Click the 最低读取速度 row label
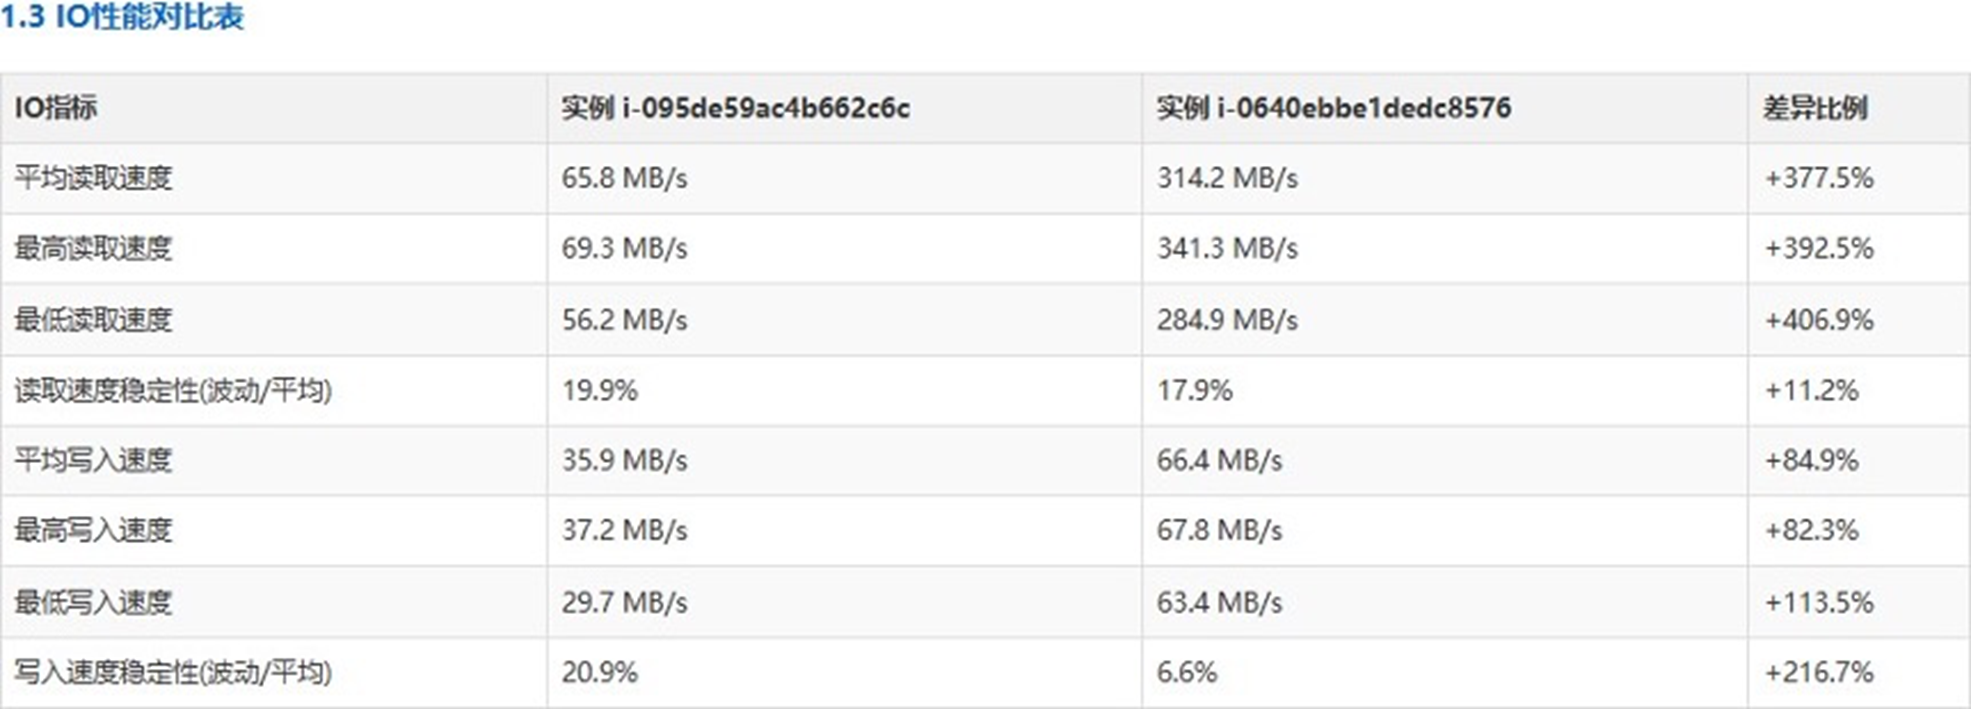The image size is (1971, 709). coord(93,320)
